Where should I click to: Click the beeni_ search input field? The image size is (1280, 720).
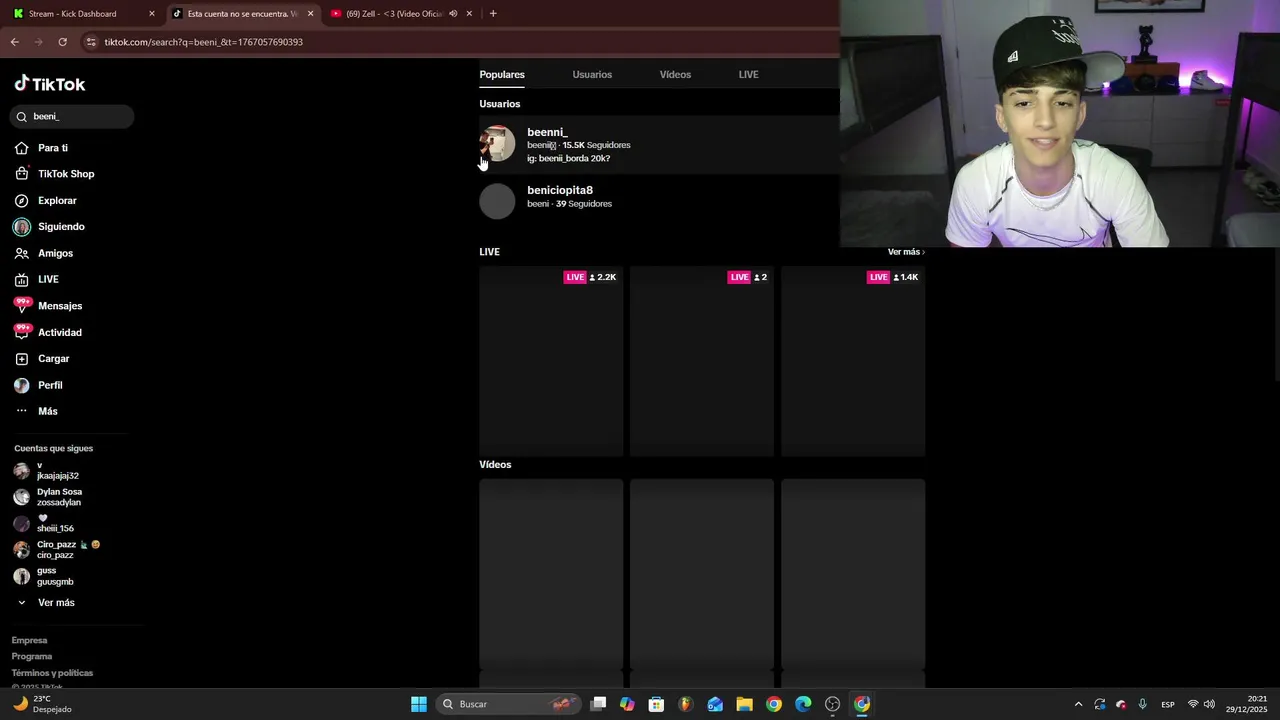pos(72,117)
